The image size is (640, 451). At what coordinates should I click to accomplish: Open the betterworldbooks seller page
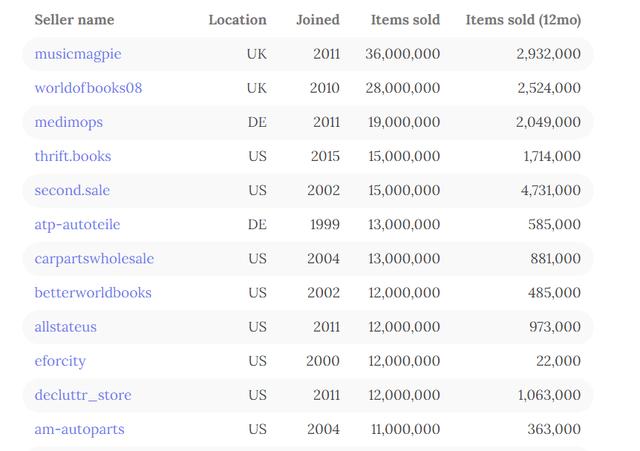93,293
